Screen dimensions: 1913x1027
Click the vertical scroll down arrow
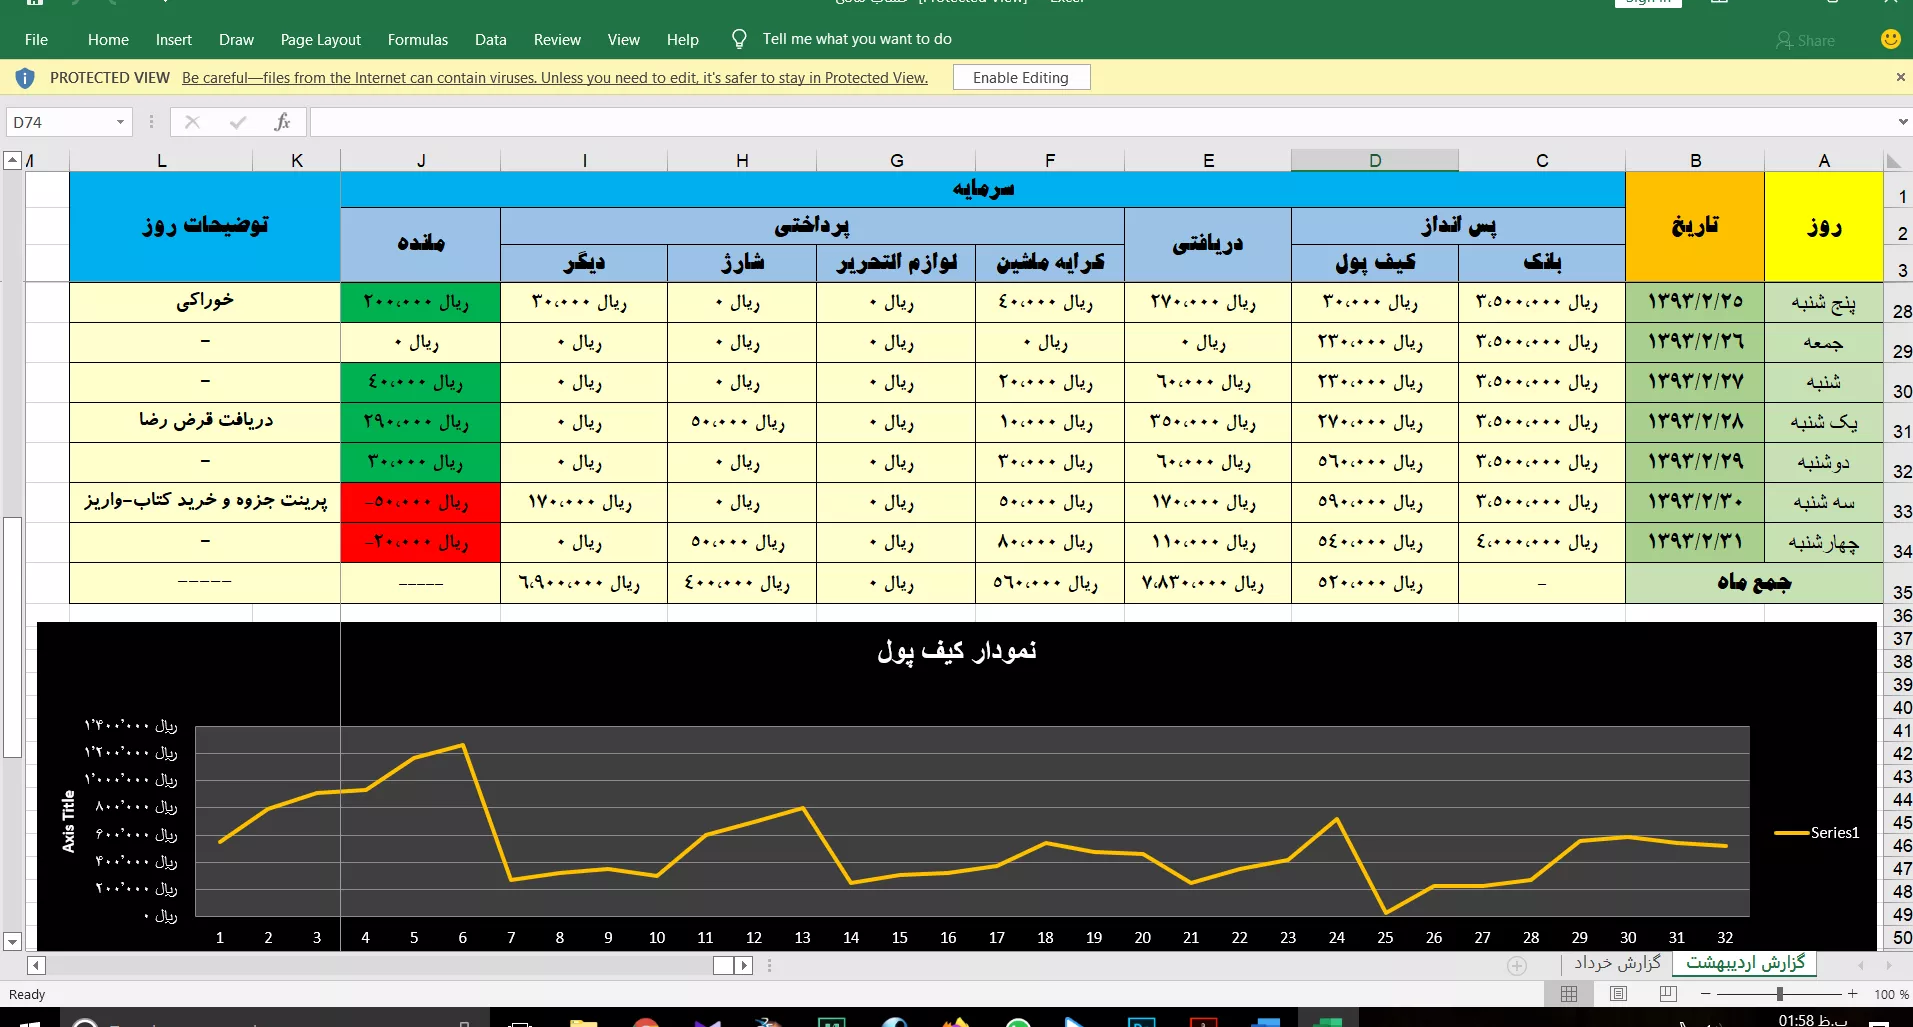coord(12,941)
